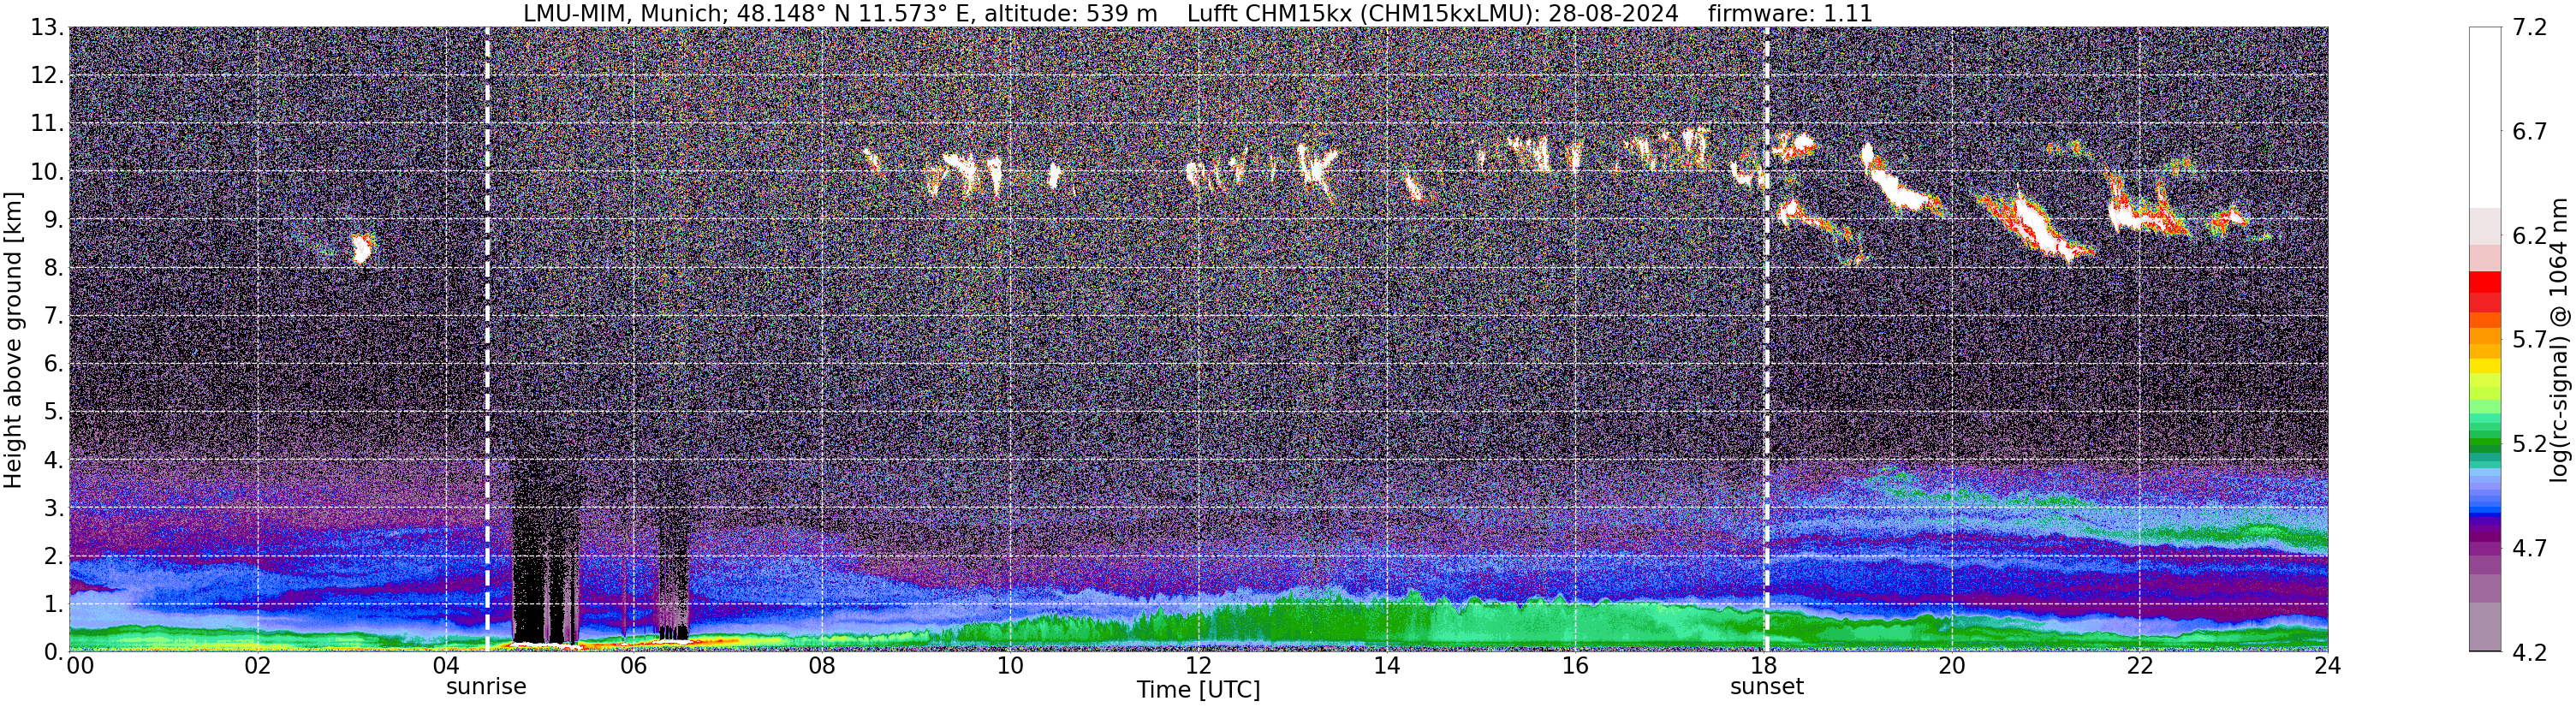Screen dimensions: 2576x707
Task: Click 'altitude: 539 m' in the title
Action: click(x=1071, y=14)
